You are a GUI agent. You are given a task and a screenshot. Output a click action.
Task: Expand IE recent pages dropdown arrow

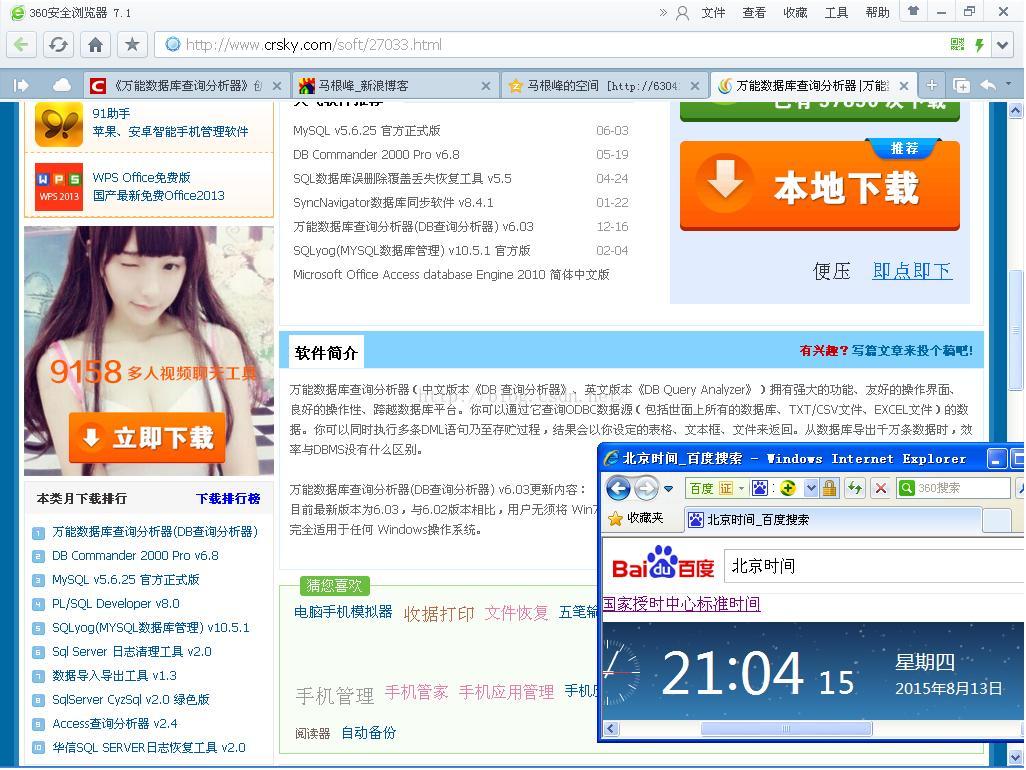668,488
